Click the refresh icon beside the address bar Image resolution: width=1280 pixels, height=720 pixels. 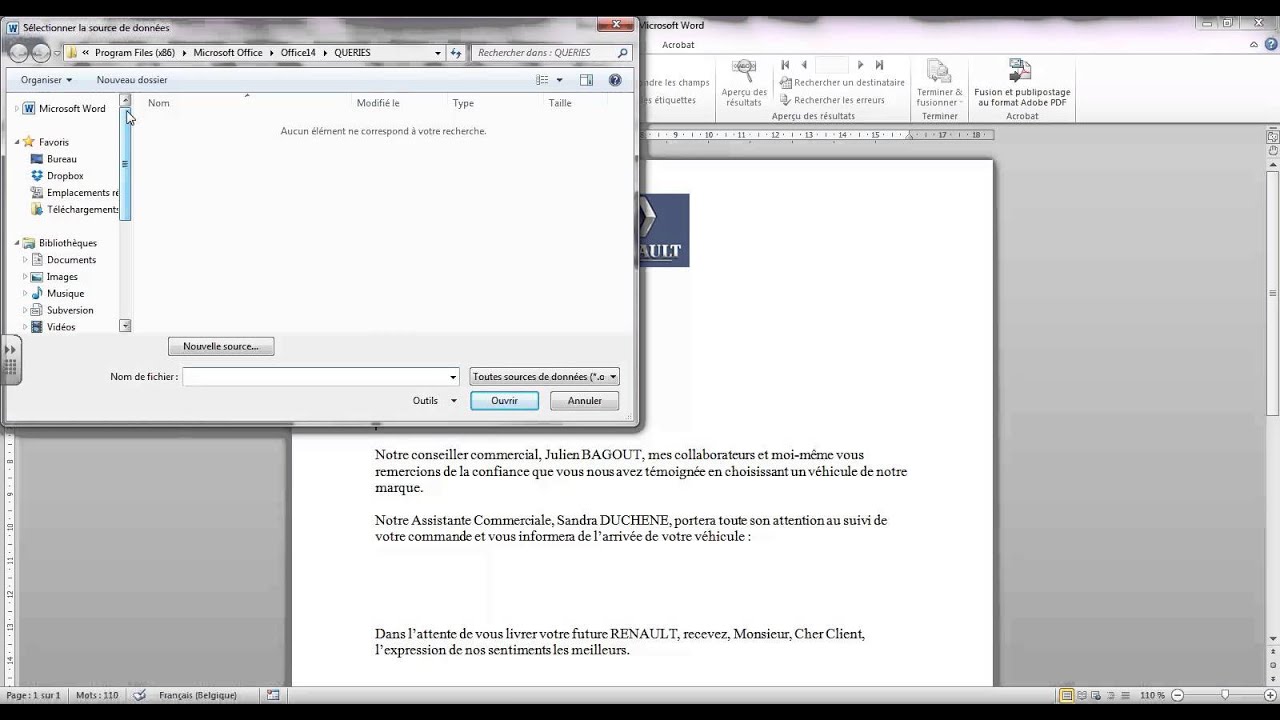[x=456, y=53]
